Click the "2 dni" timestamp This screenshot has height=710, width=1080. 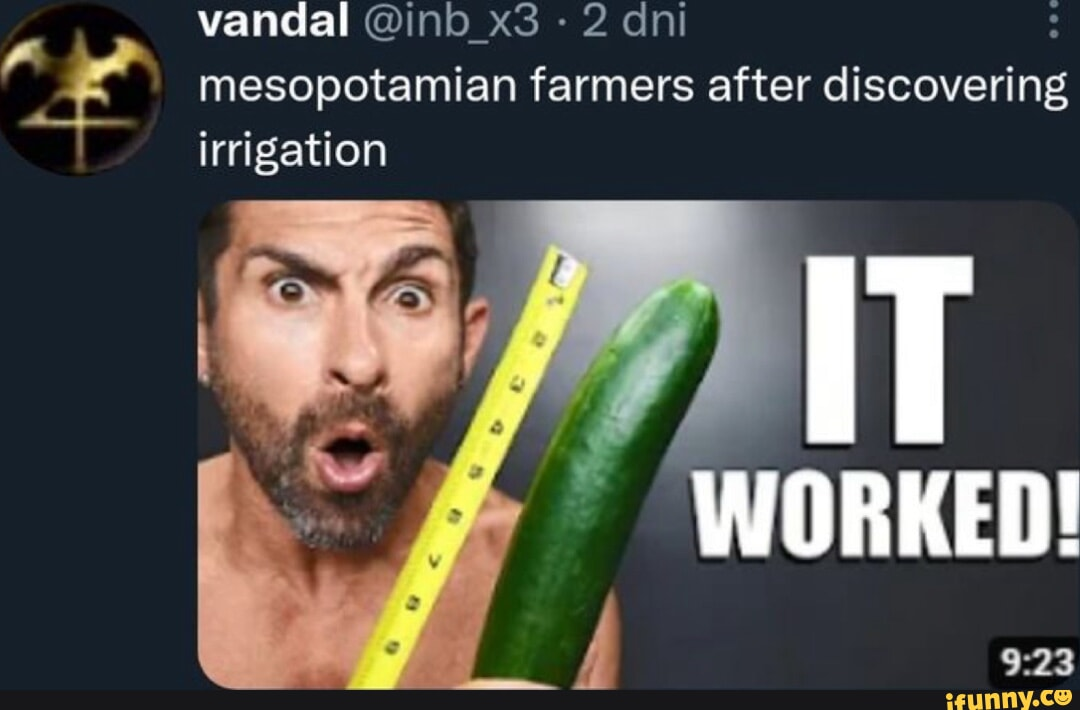pyautogui.click(x=634, y=22)
